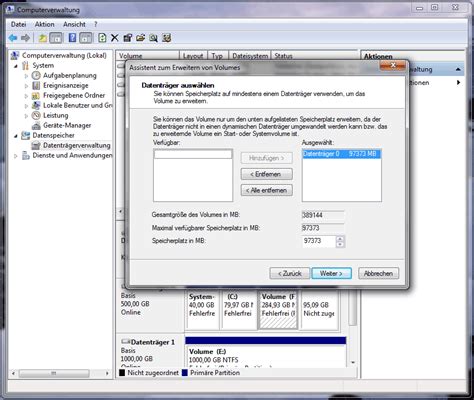Click the Zurück button

[x=289, y=273]
